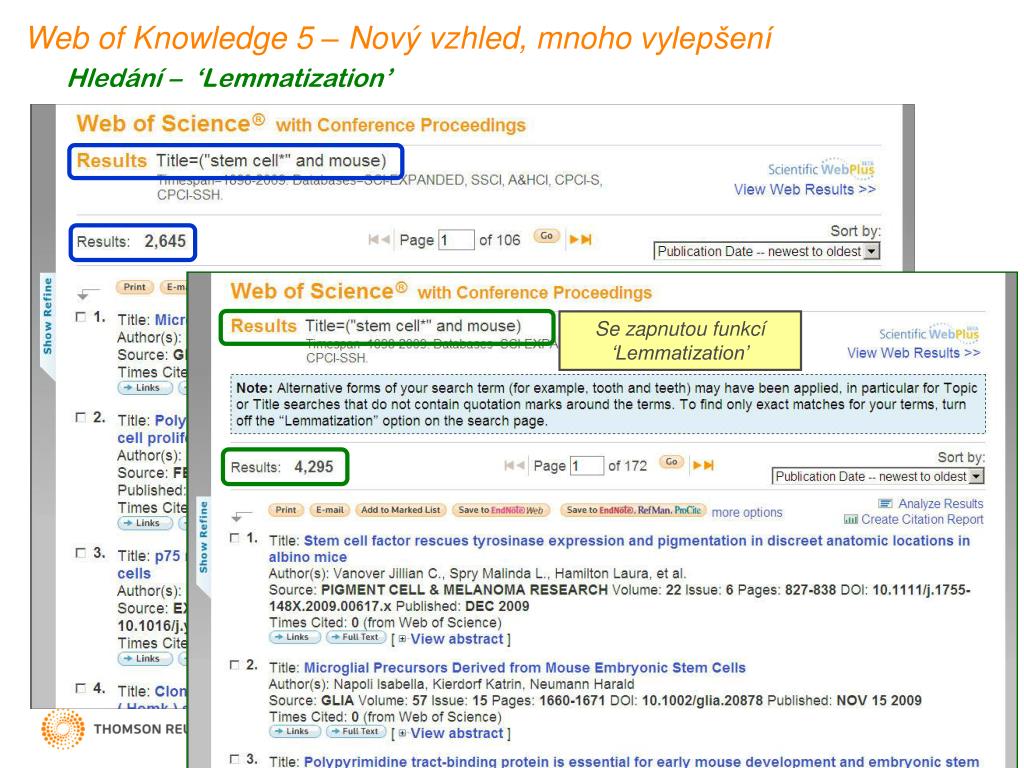Click Full Text button under result 1
This screenshot has height=768, width=1024.
pyautogui.click(x=357, y=637)
